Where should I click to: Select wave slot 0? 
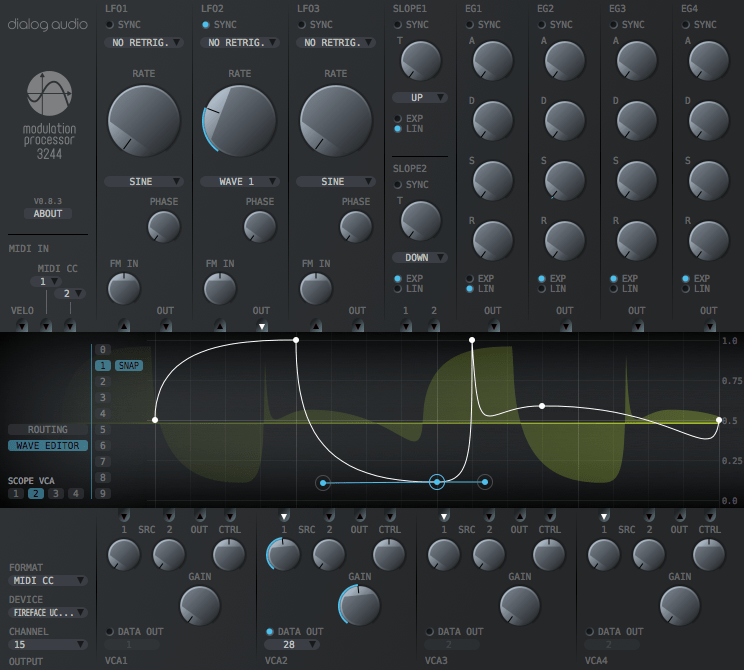tap(102, 350)
